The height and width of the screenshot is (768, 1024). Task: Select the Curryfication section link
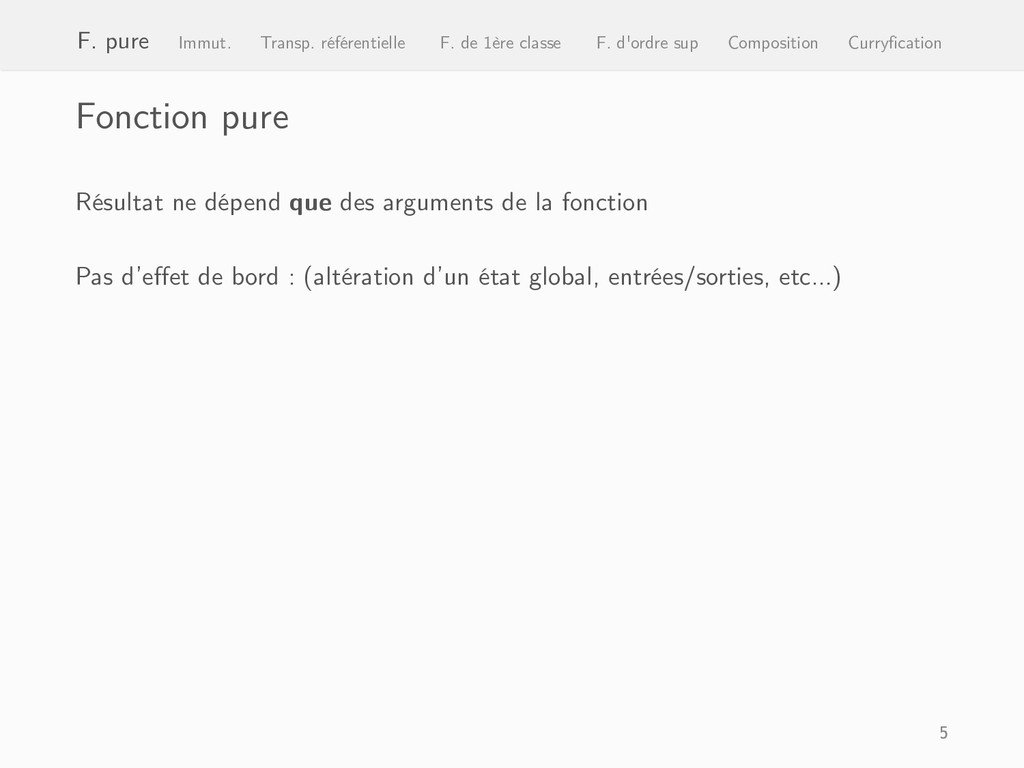tap(895, 43)
